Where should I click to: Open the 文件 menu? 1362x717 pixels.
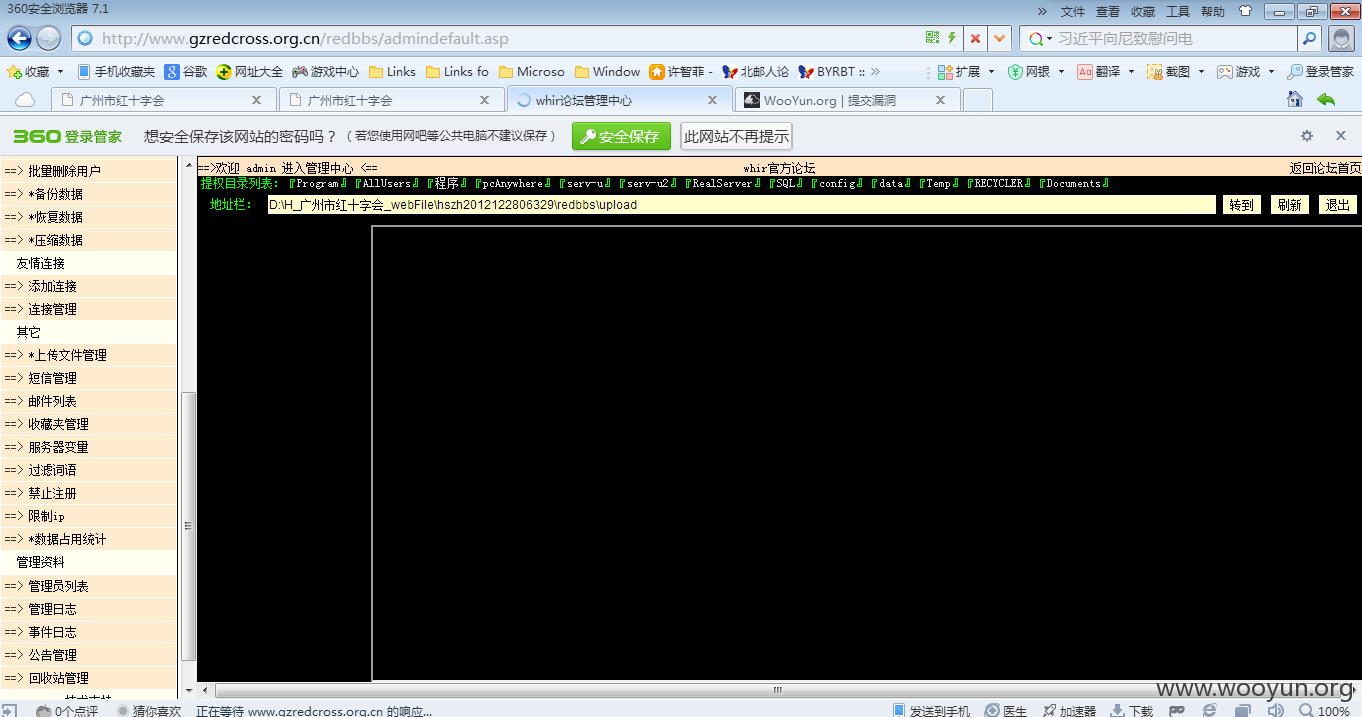(x=1073, y=12)
